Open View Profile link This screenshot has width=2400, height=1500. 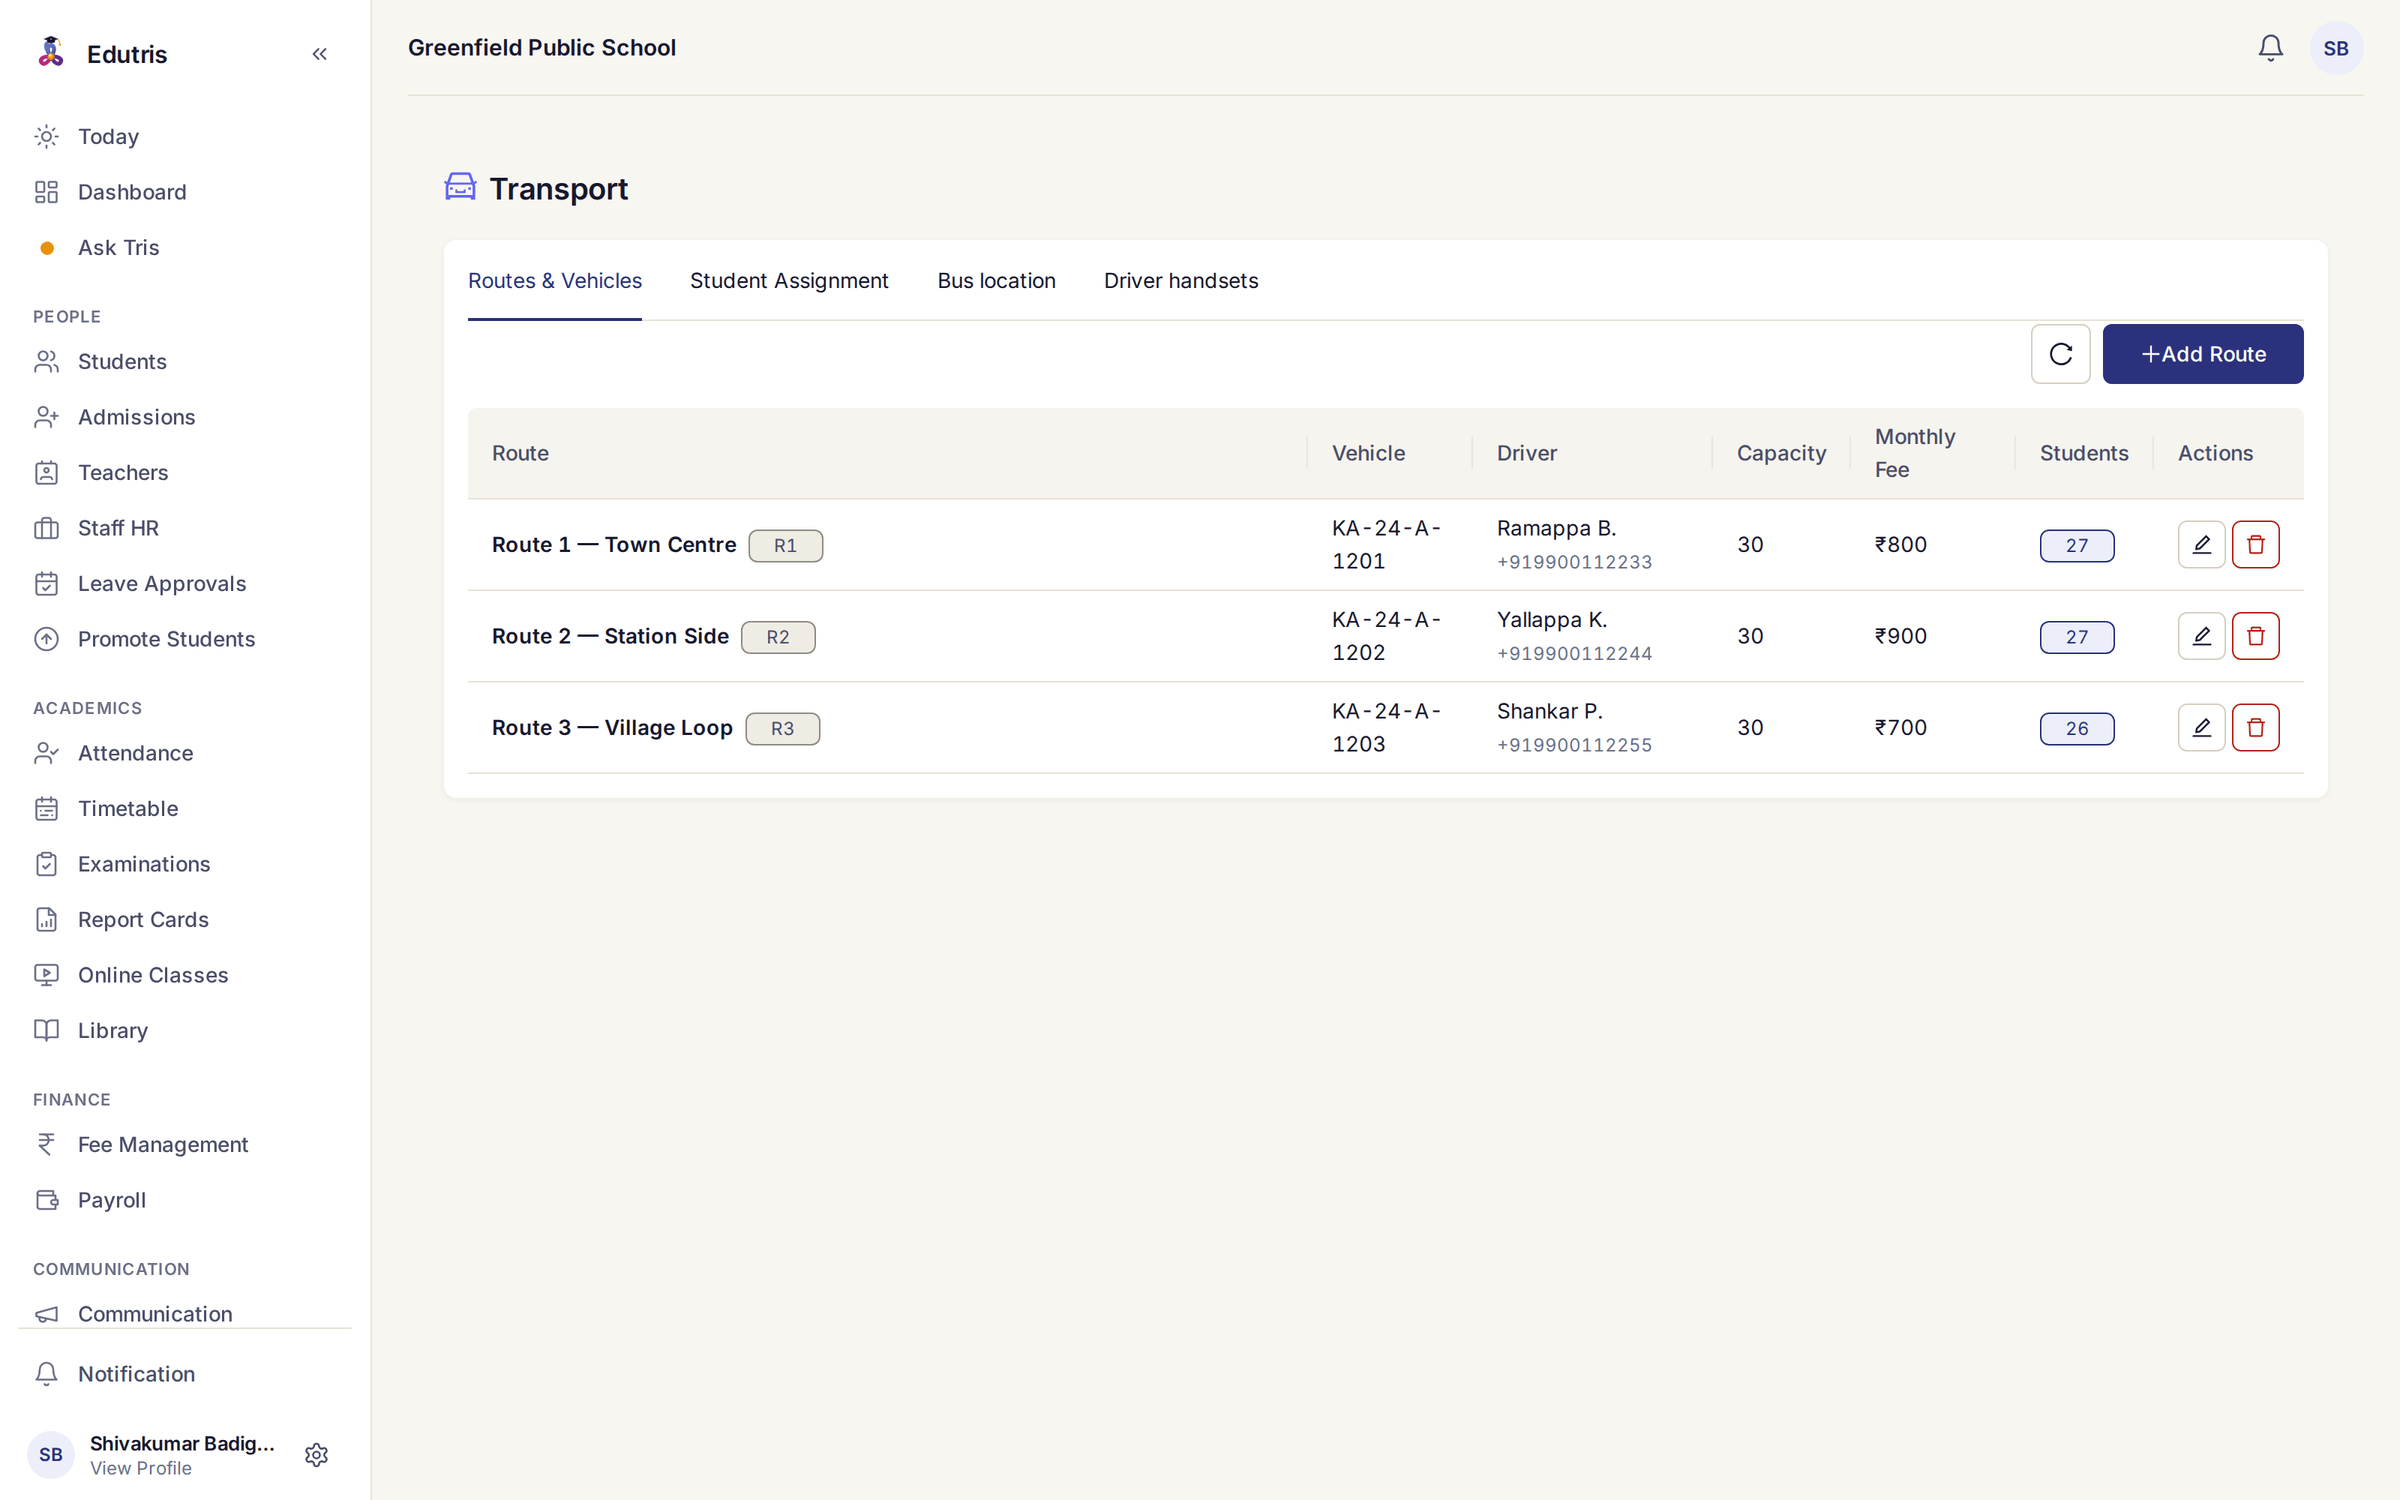tap(141, 1468)
